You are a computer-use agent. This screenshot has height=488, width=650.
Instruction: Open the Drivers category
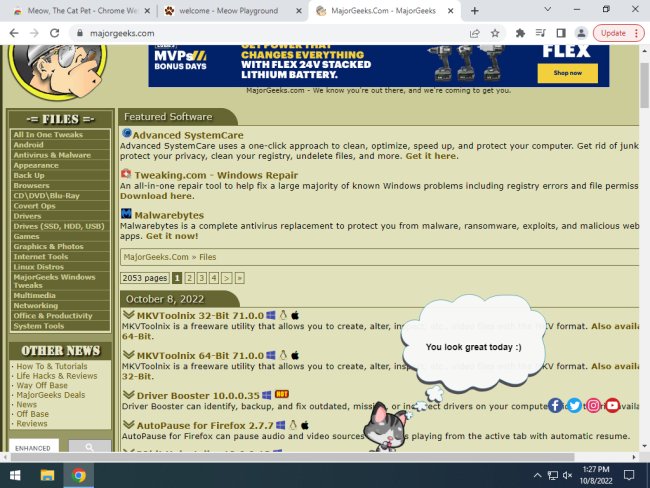27,216
